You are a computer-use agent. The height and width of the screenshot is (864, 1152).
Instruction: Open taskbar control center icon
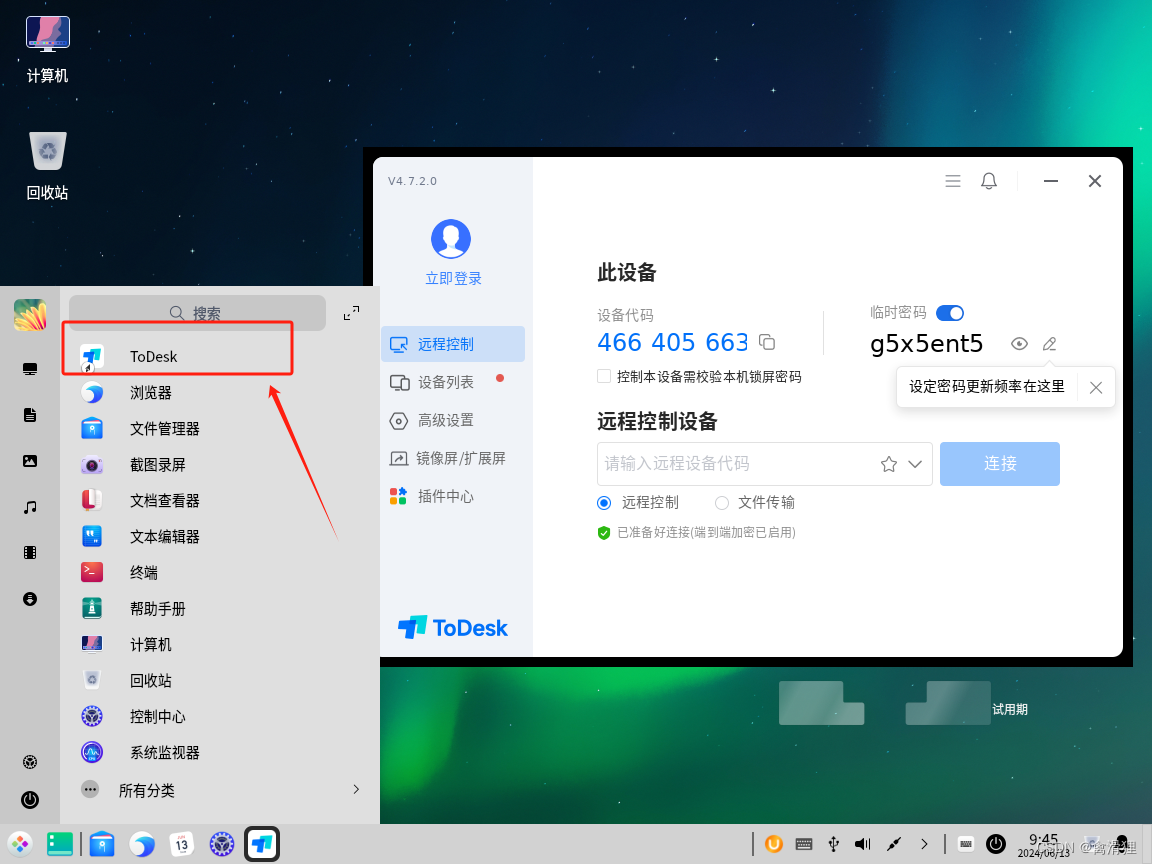(221, 844)
